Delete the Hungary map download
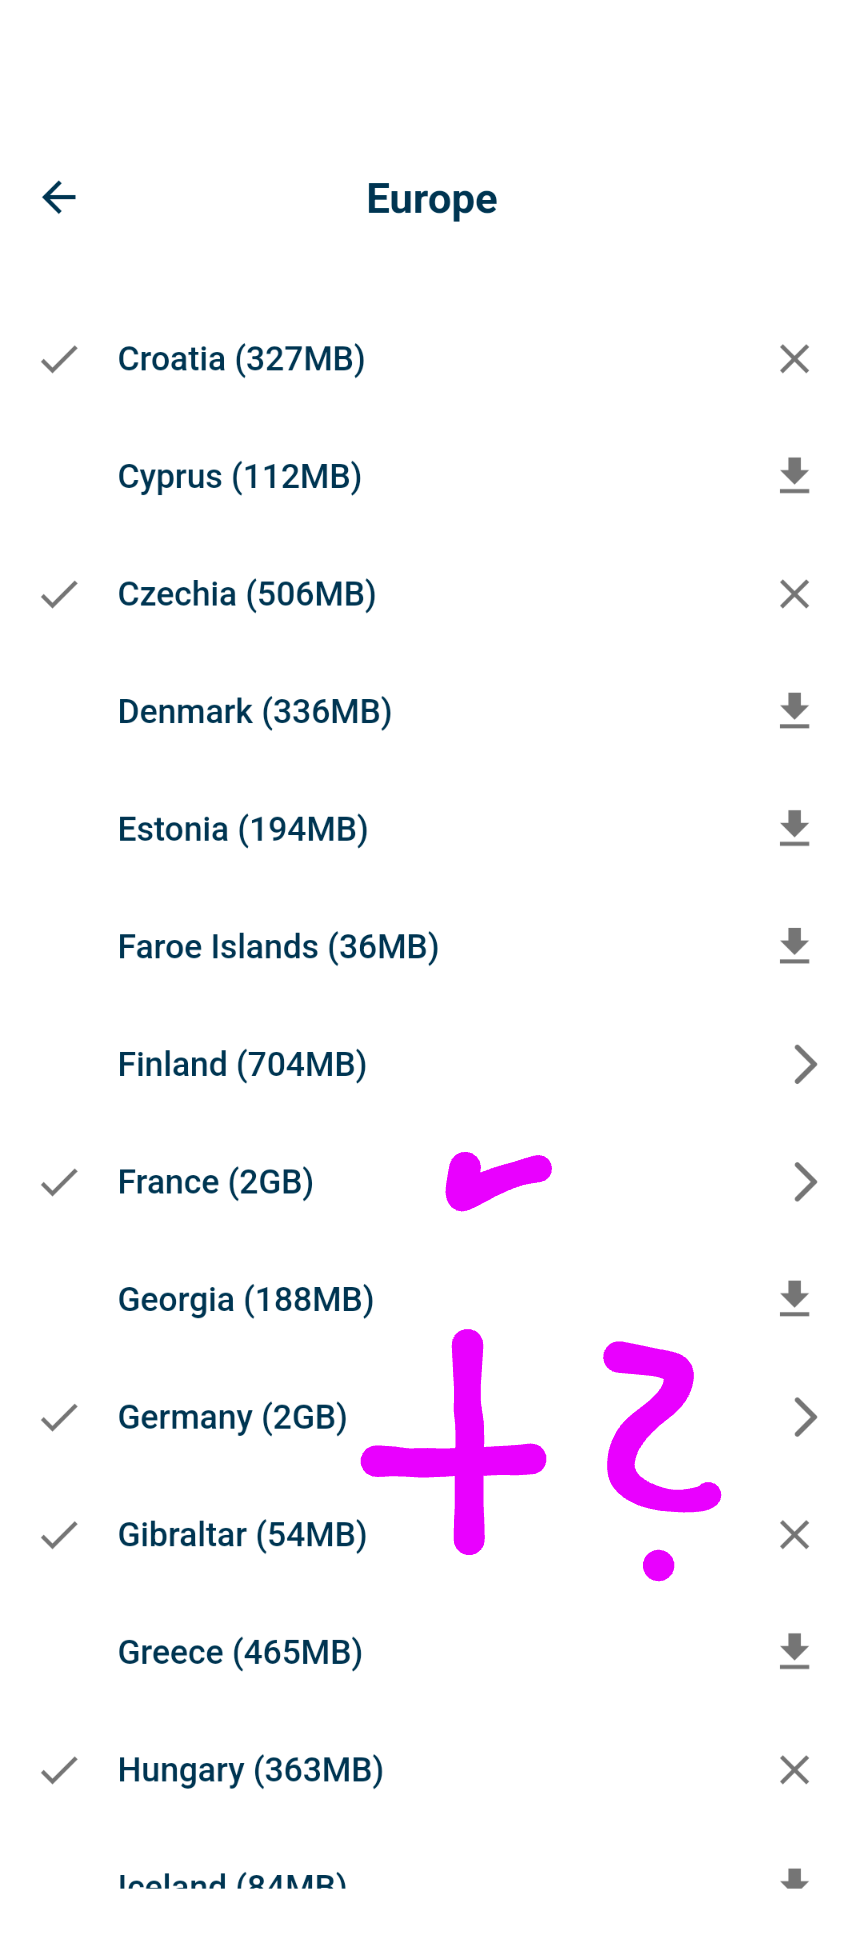Viewport: 864px width, 1939px height. pyautogui.click(x=794, y=1770)
